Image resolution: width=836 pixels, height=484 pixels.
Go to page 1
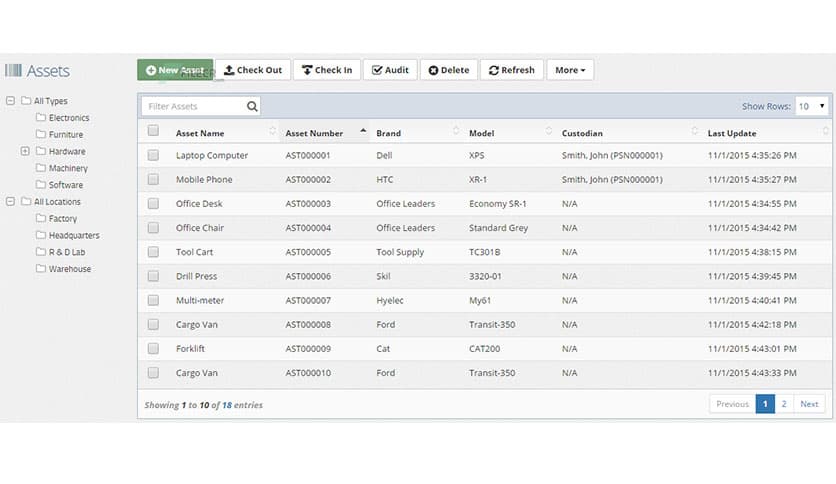[765, 404]
